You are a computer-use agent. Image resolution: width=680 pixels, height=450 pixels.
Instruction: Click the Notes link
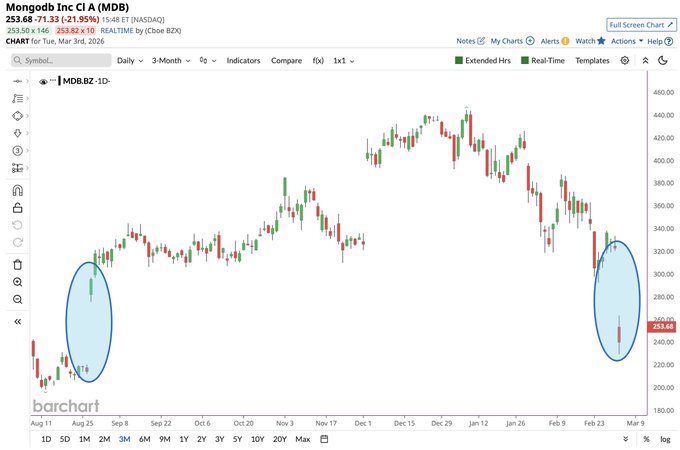pos(471,41)
